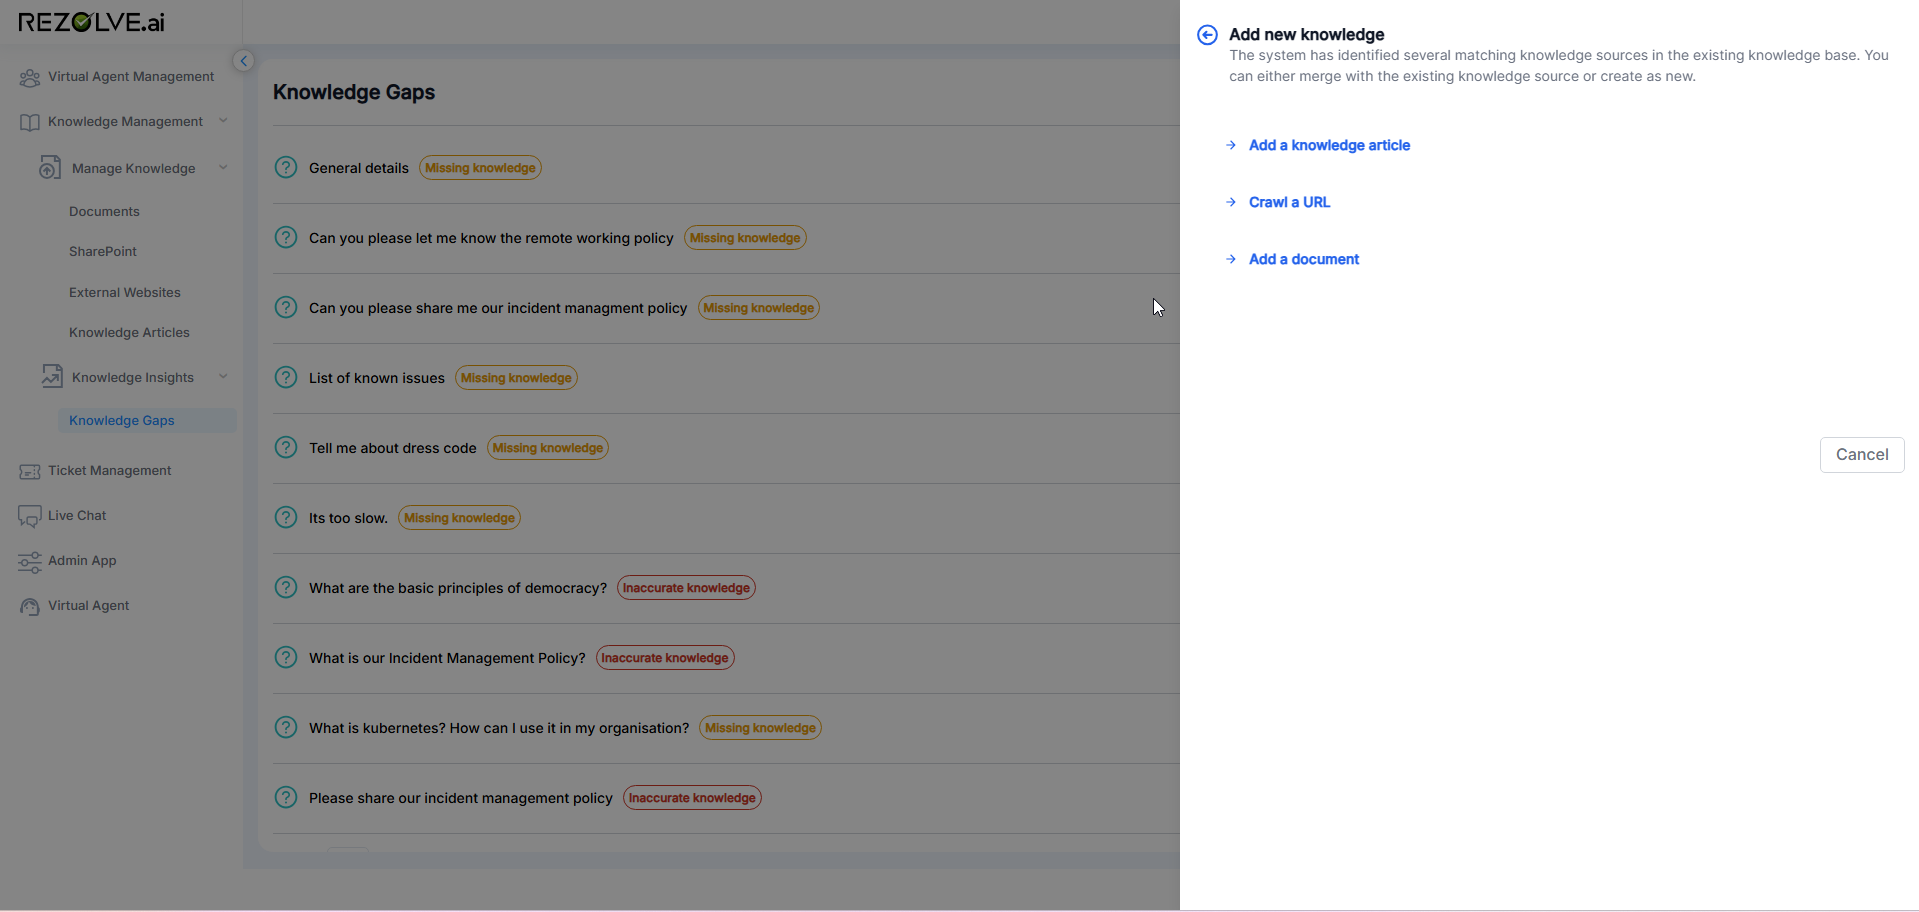Open Knowledge Management menu item
This screenshot has height=912, width=1919.
125,122
